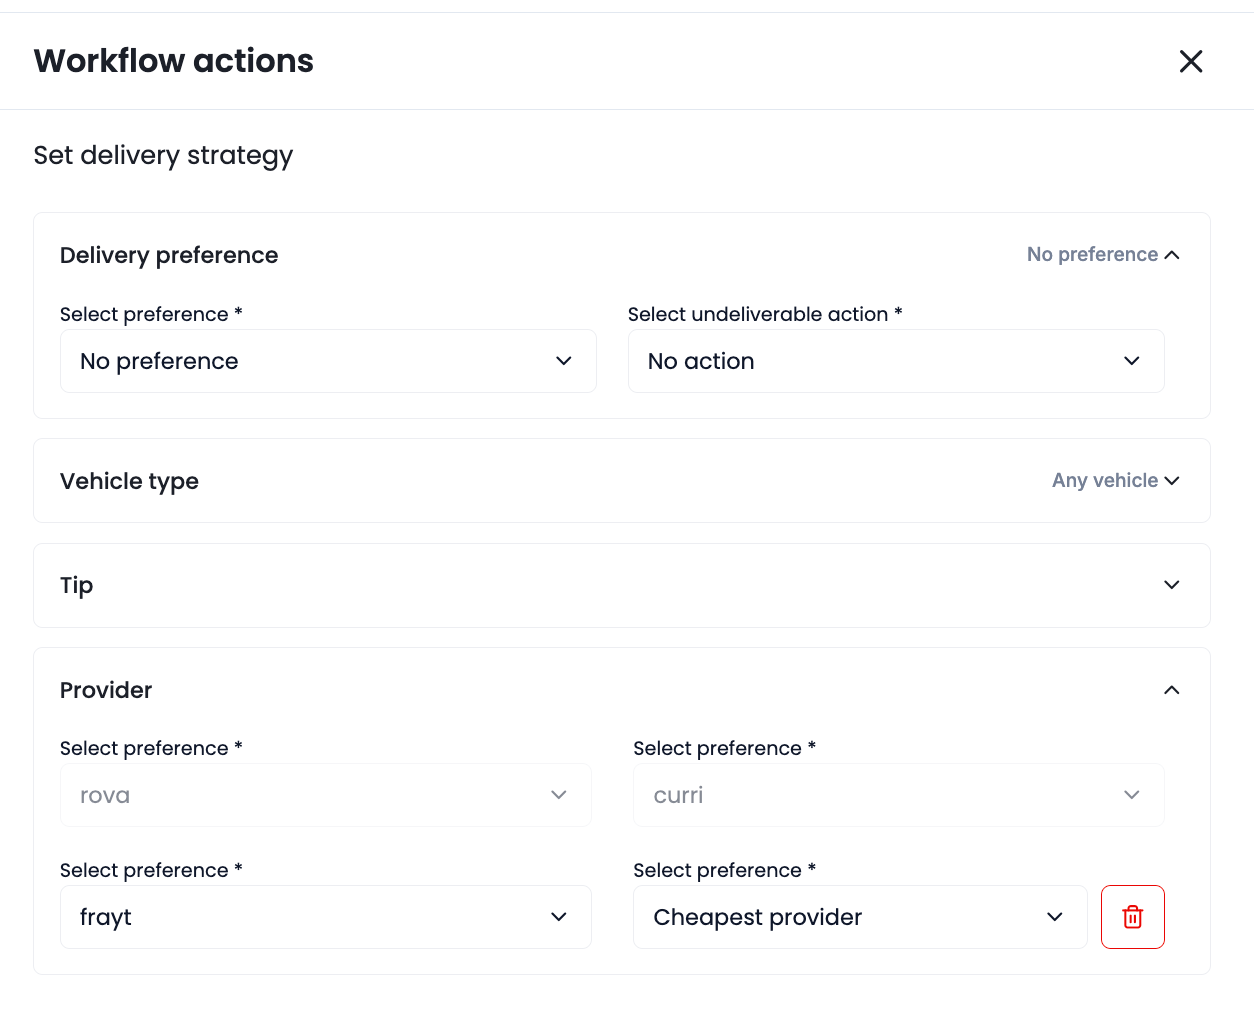
Task: Open the frayt provider dropdown
Action: (325, 917)
